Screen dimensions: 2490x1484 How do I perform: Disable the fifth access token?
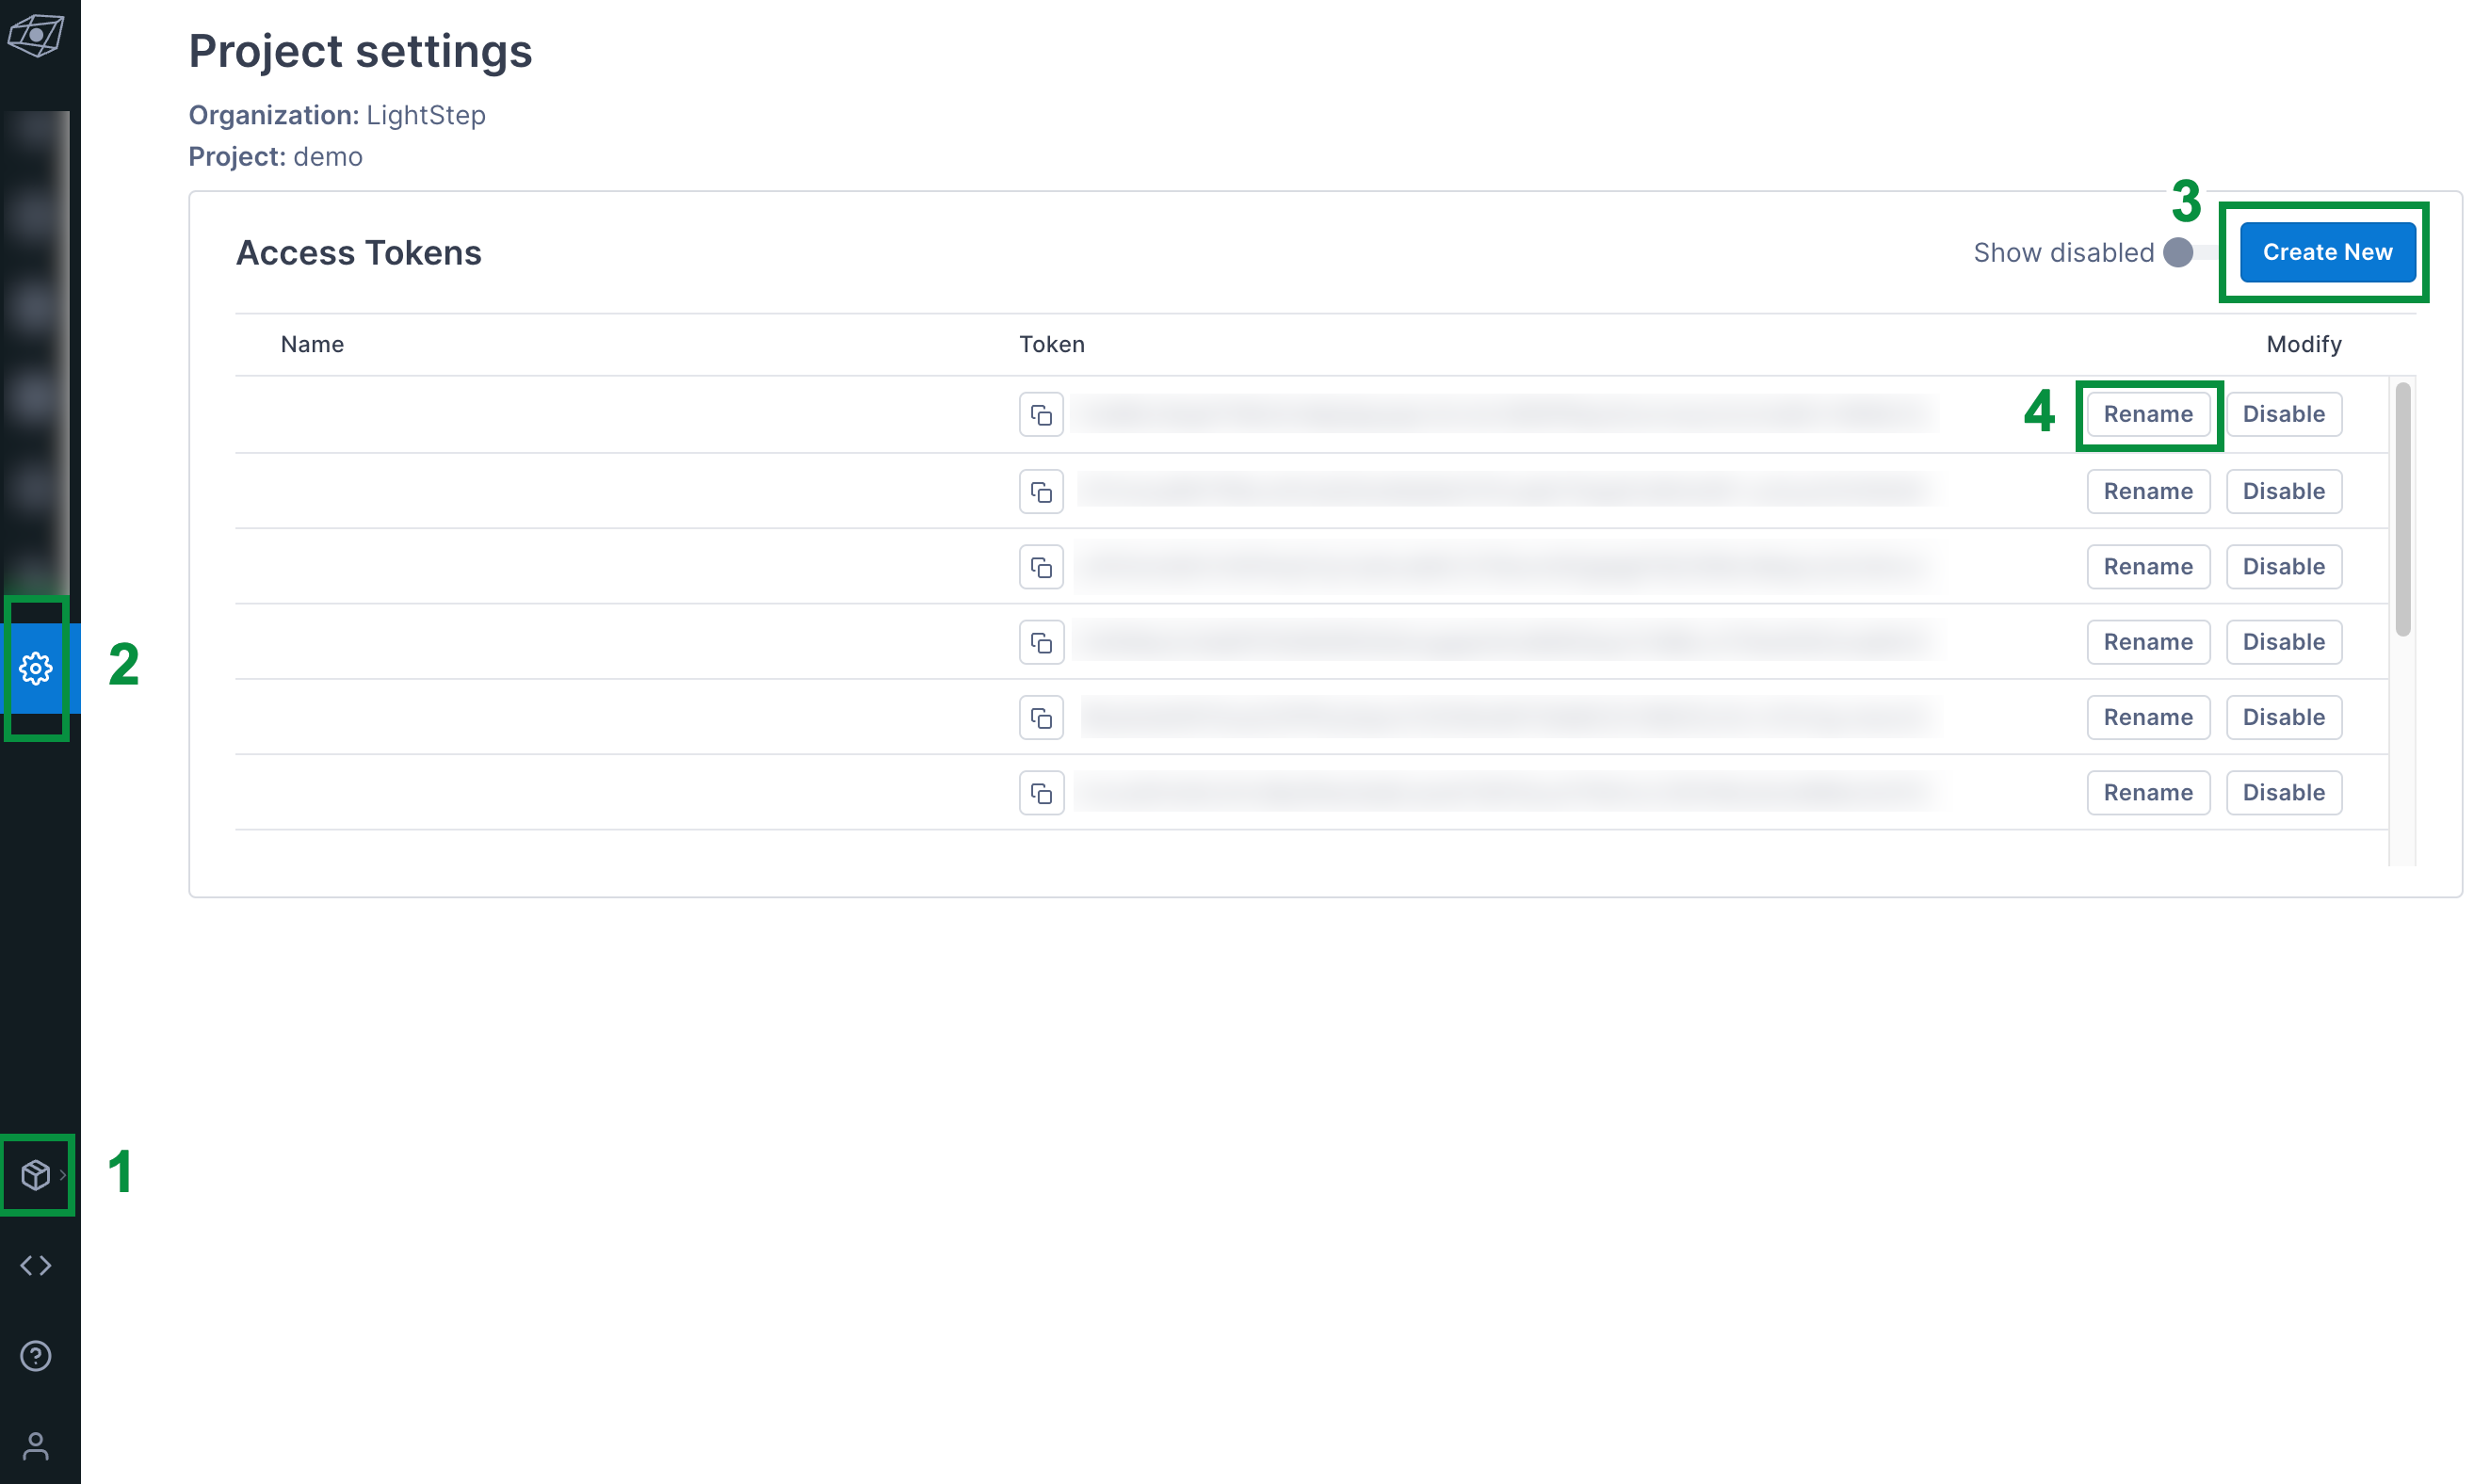2283,717
